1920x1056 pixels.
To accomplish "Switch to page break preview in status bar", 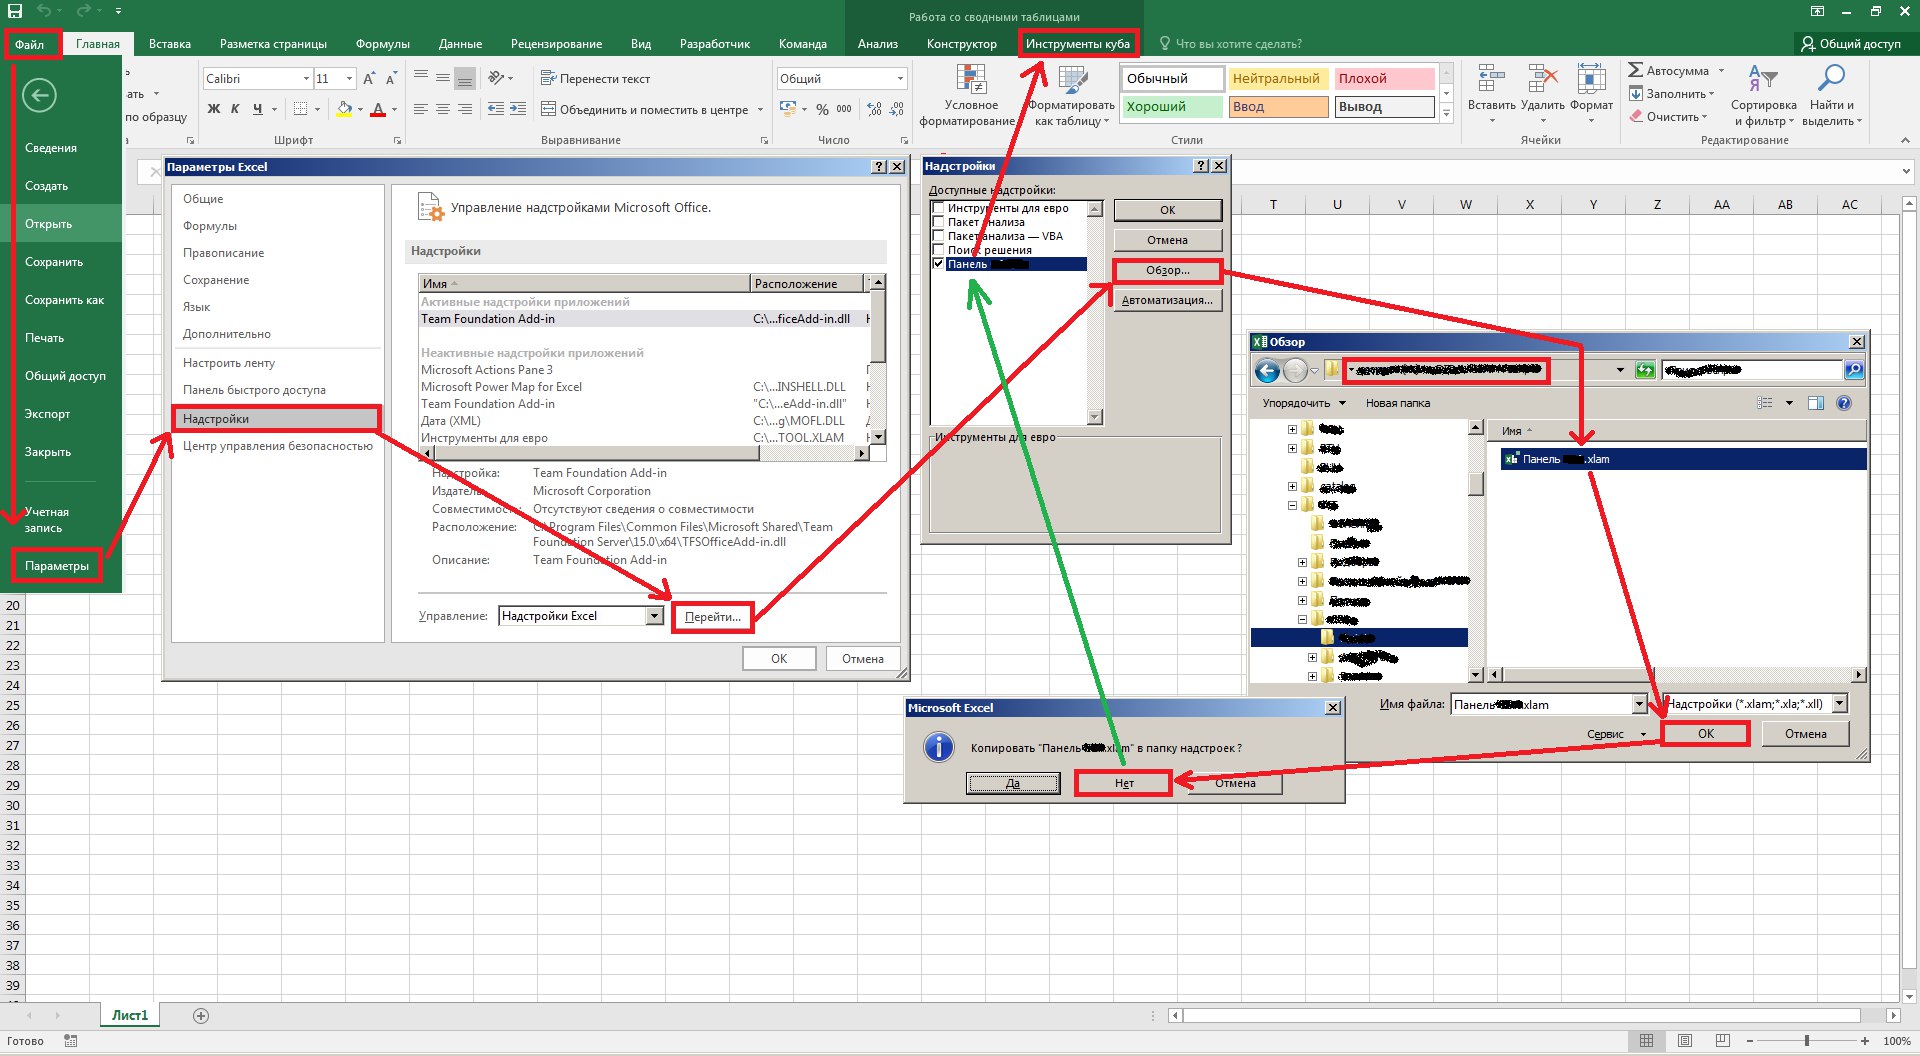I will (1722, 1041).
